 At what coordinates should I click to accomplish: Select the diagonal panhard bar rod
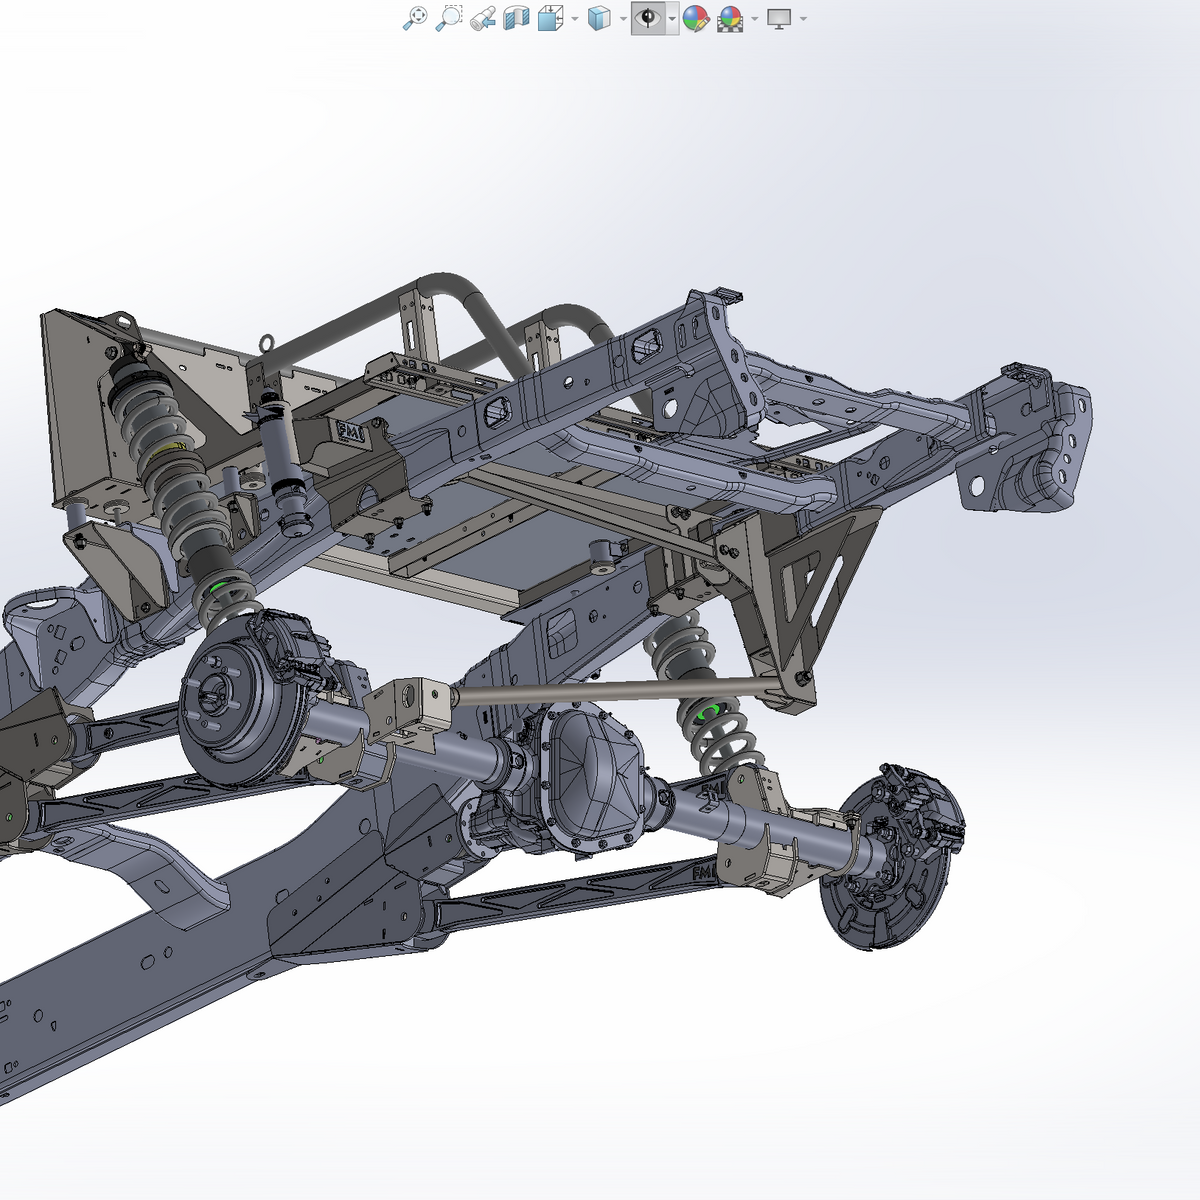click(610, 689)
